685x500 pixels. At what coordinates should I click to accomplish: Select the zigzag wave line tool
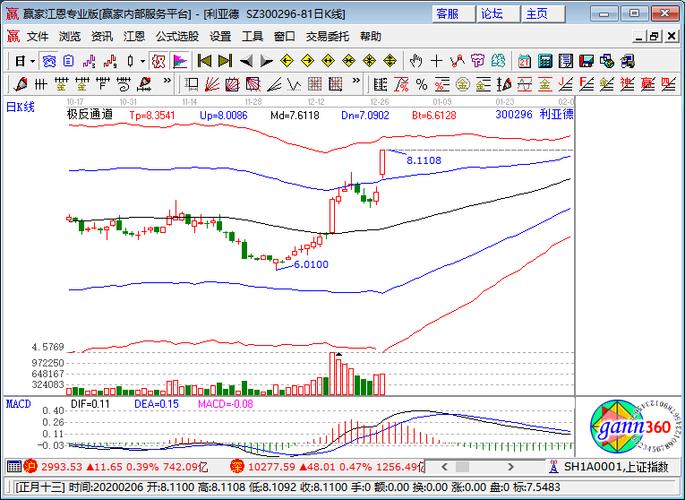tap(294, 84)
